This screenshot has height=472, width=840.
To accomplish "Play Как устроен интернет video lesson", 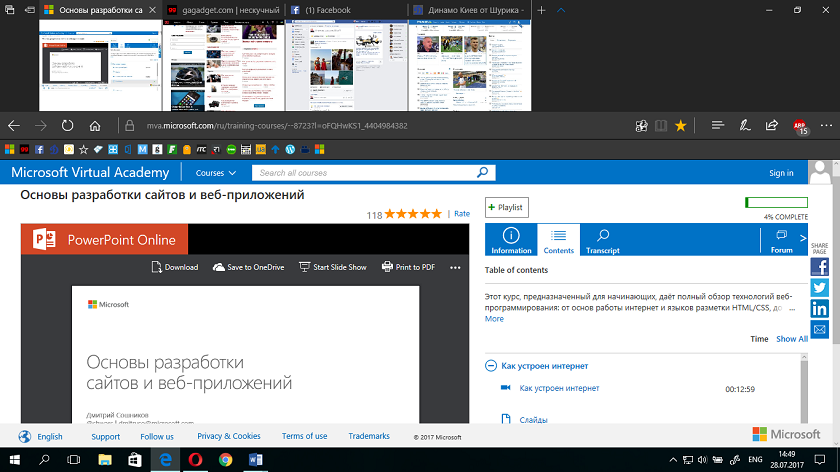I will click(x=559, y=388).
